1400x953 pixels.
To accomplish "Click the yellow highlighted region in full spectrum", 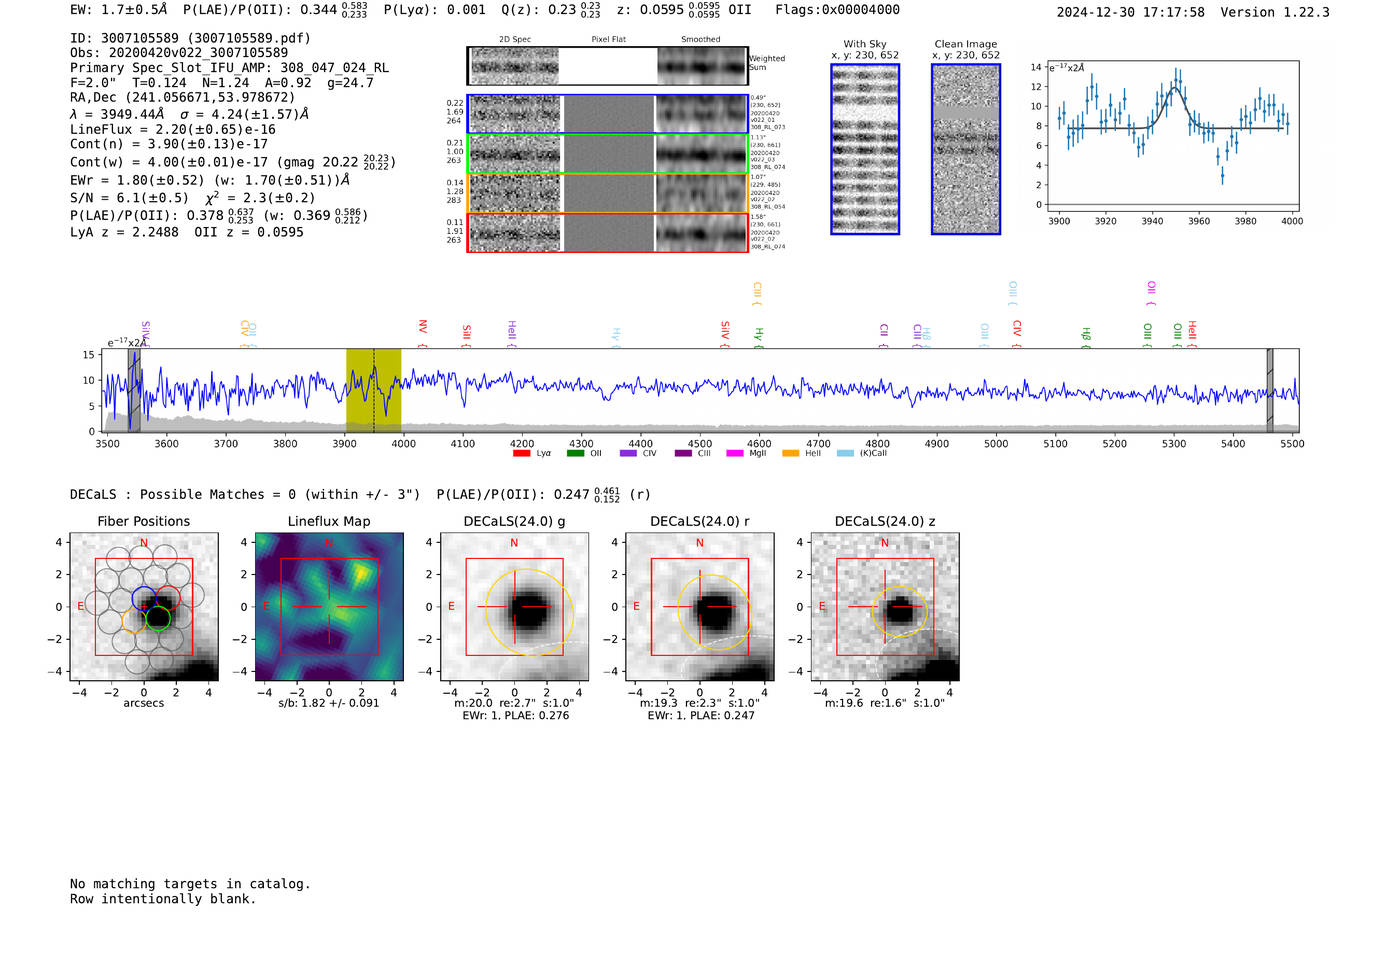I will tap(374, 390).
